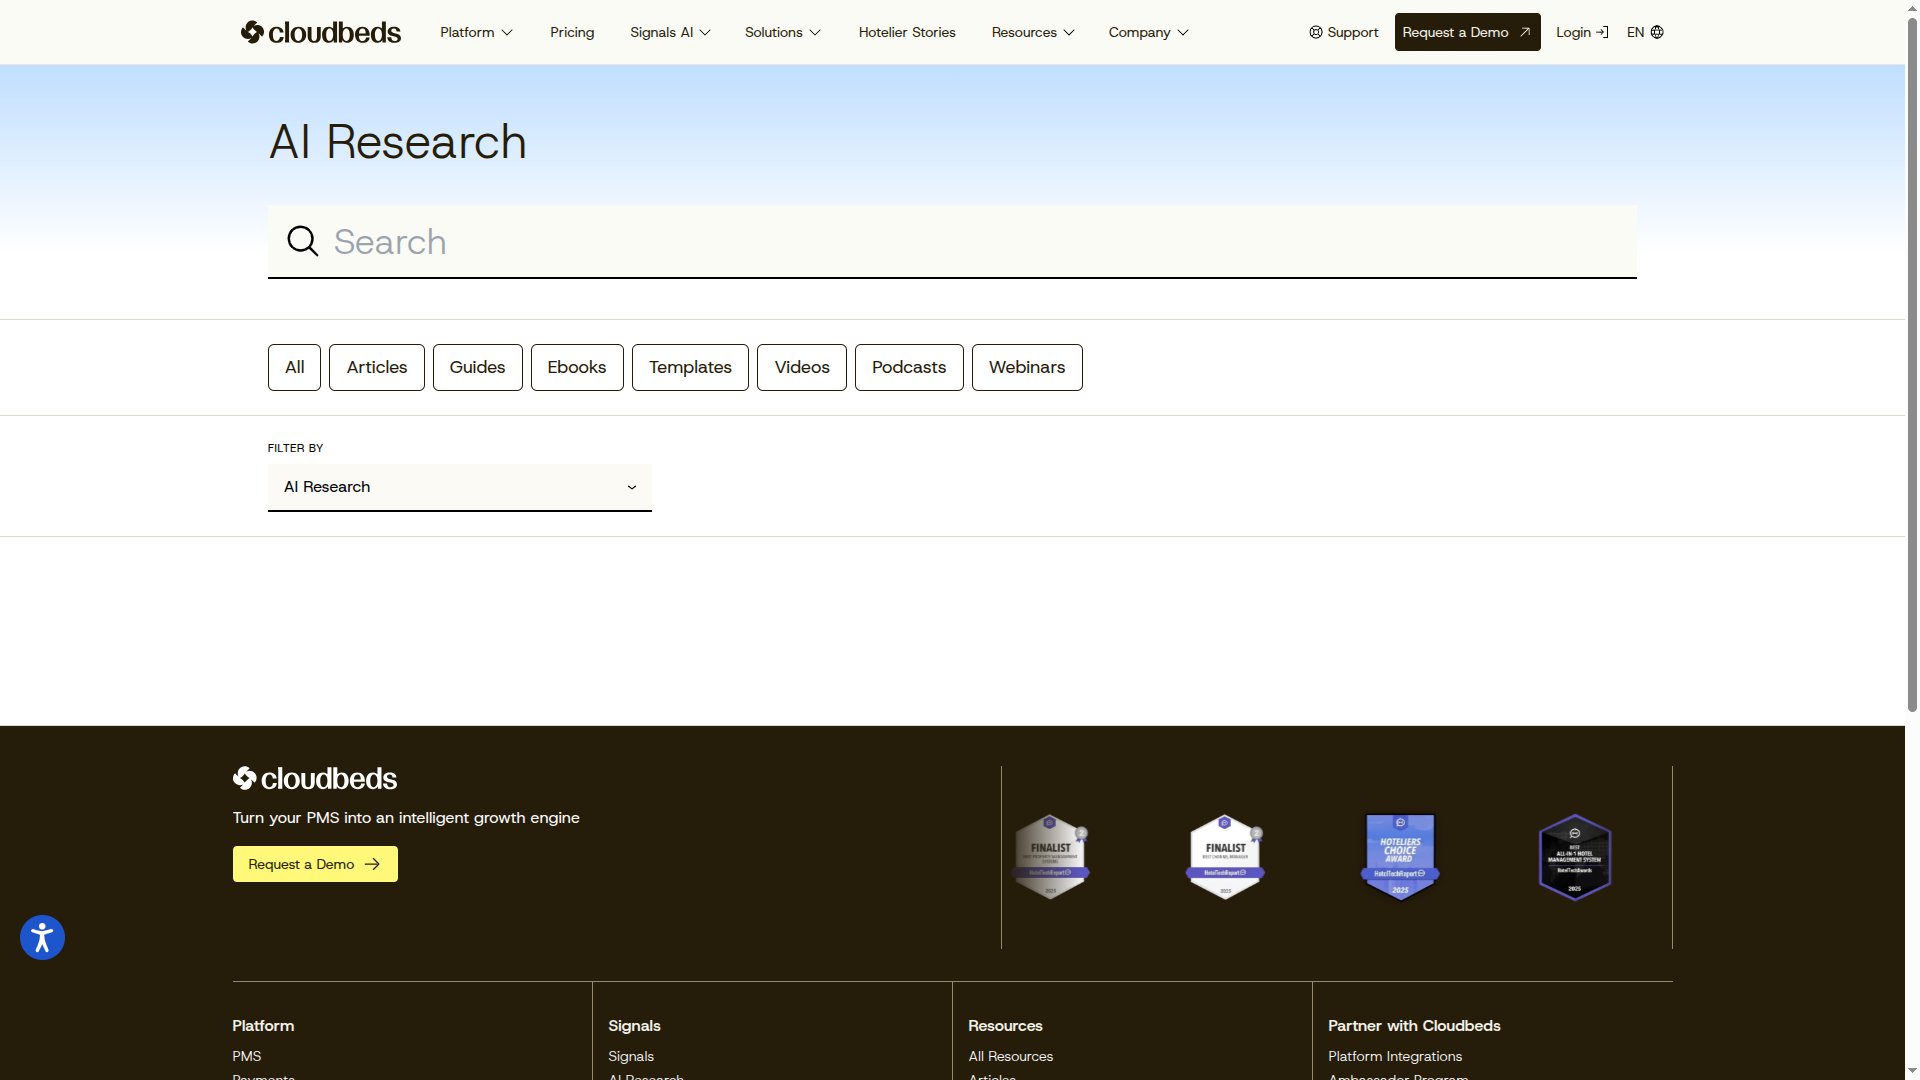The width and height of the screenshot is (1920, 1080).
Task: Select Pricing in the top menu
Action: (572, 32)
